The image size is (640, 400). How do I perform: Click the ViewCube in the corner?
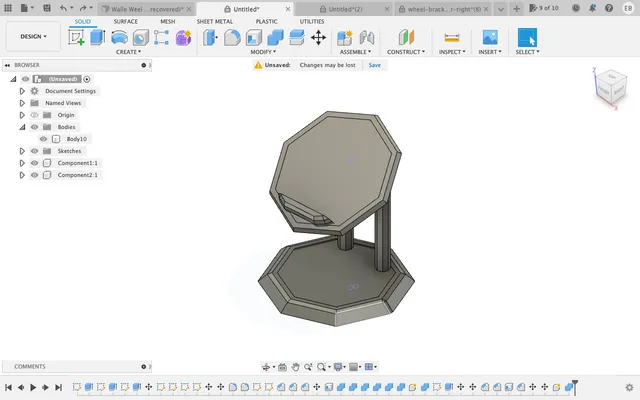tap(611, 87)
